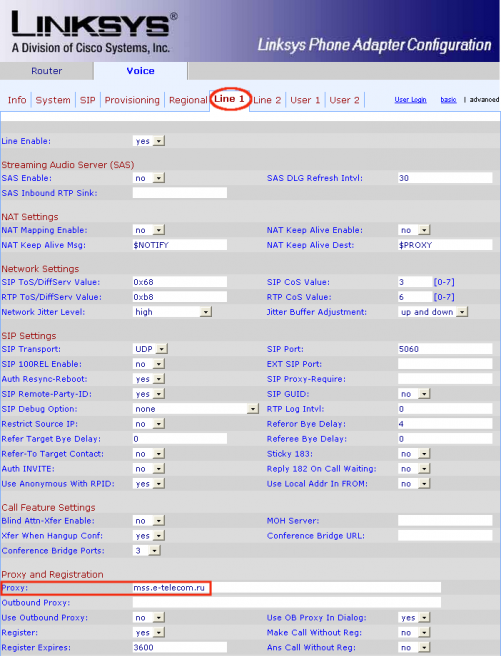Screen dimensions: 501x656
Task: Click the SIP Proxy-Require field
Action: 445,379
